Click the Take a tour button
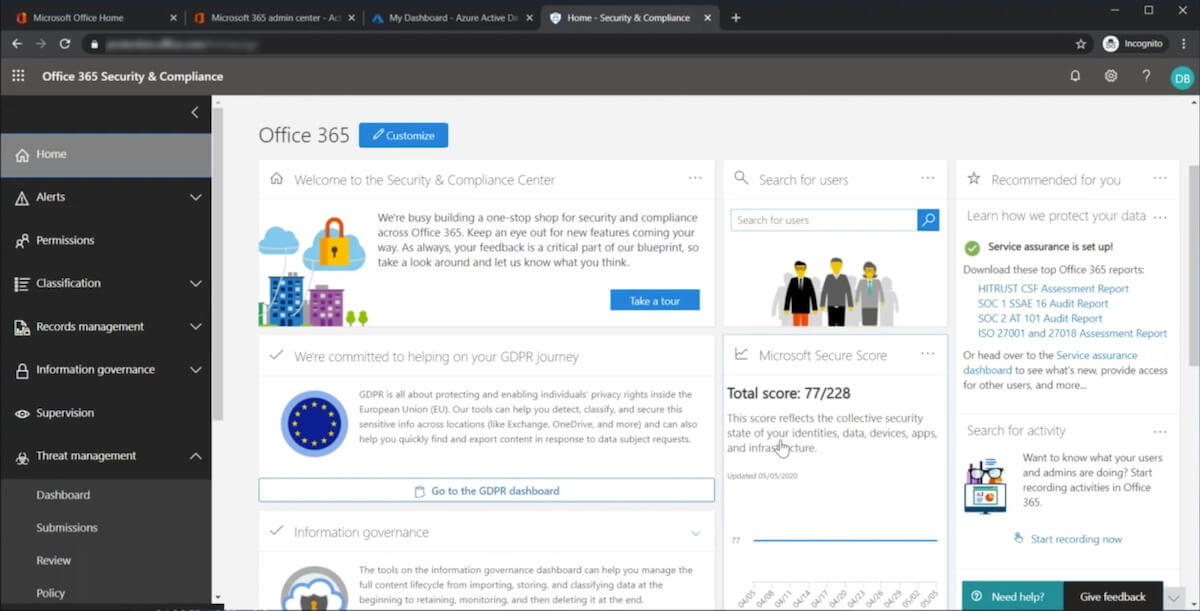 [655, 301]
